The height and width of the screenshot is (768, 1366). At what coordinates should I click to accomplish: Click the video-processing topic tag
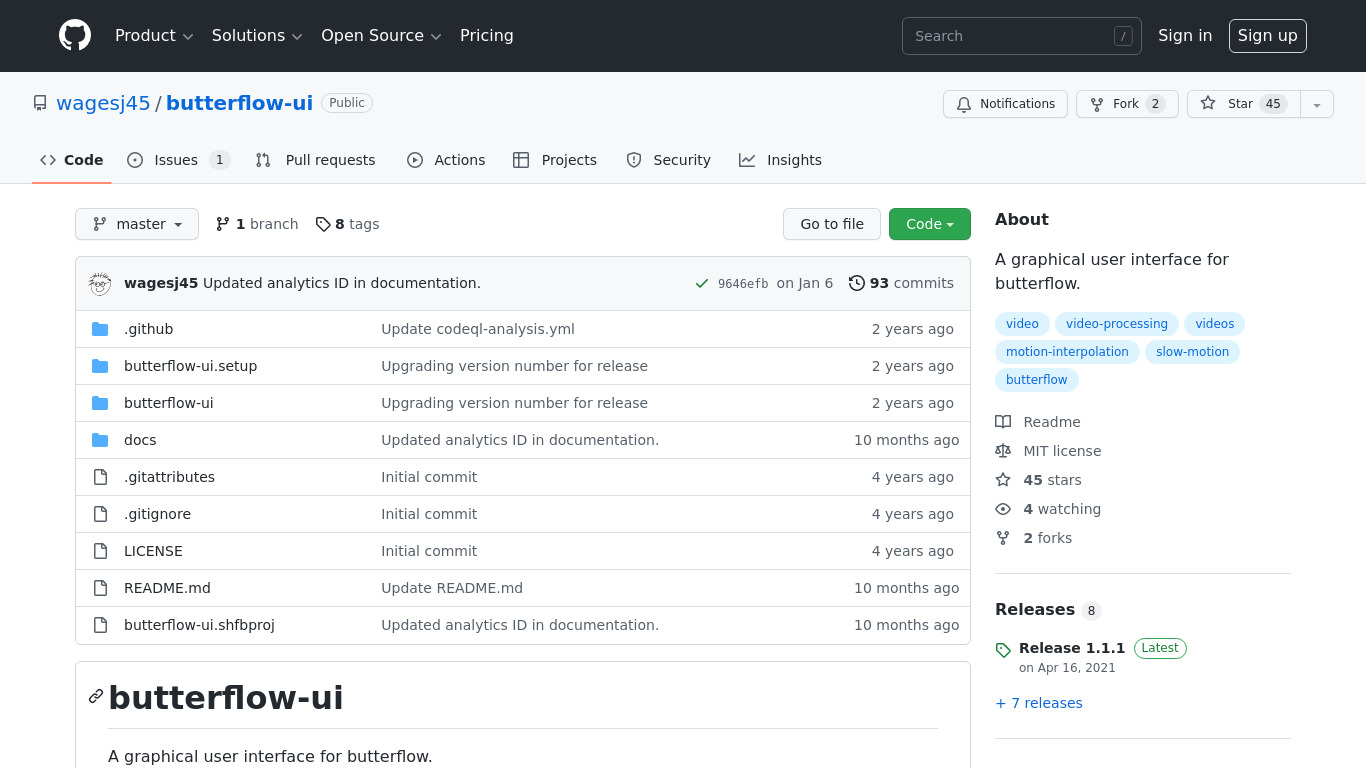tap(1117, 324)
